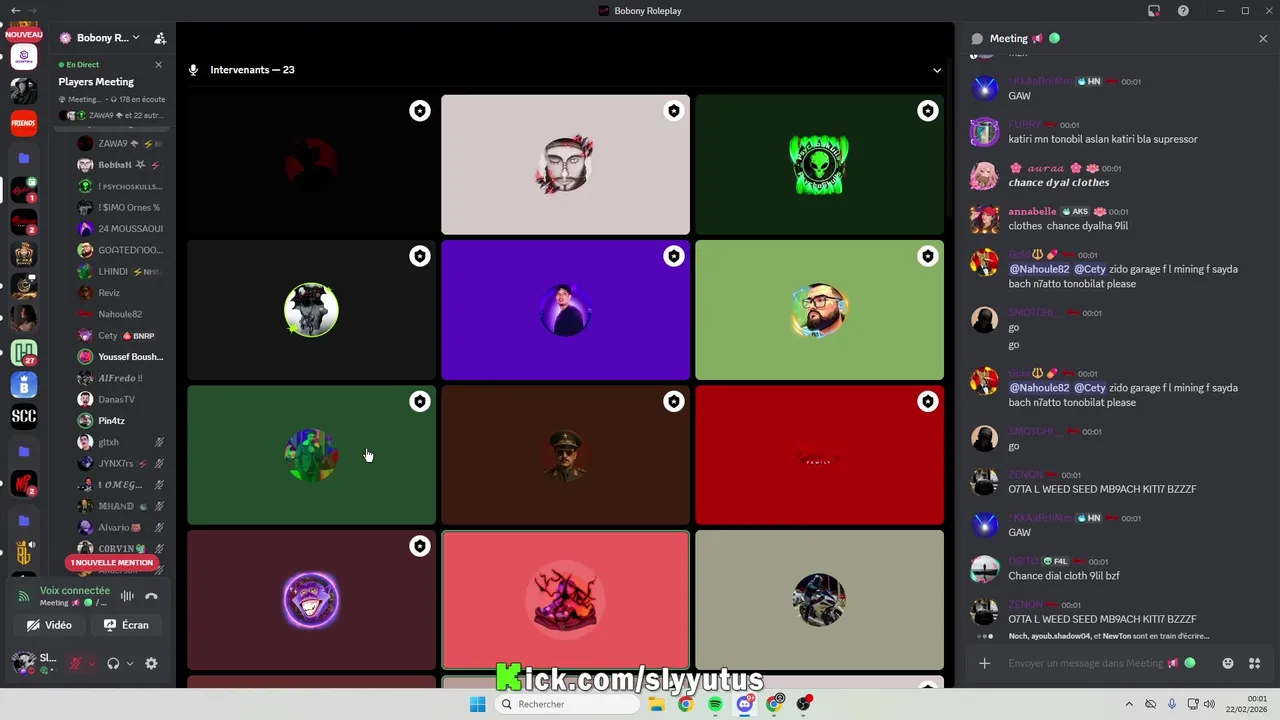This screenshot has height=720, width=1280.
Task: Close the Meeting chat panel
Action: click(x=1263, y=39)
